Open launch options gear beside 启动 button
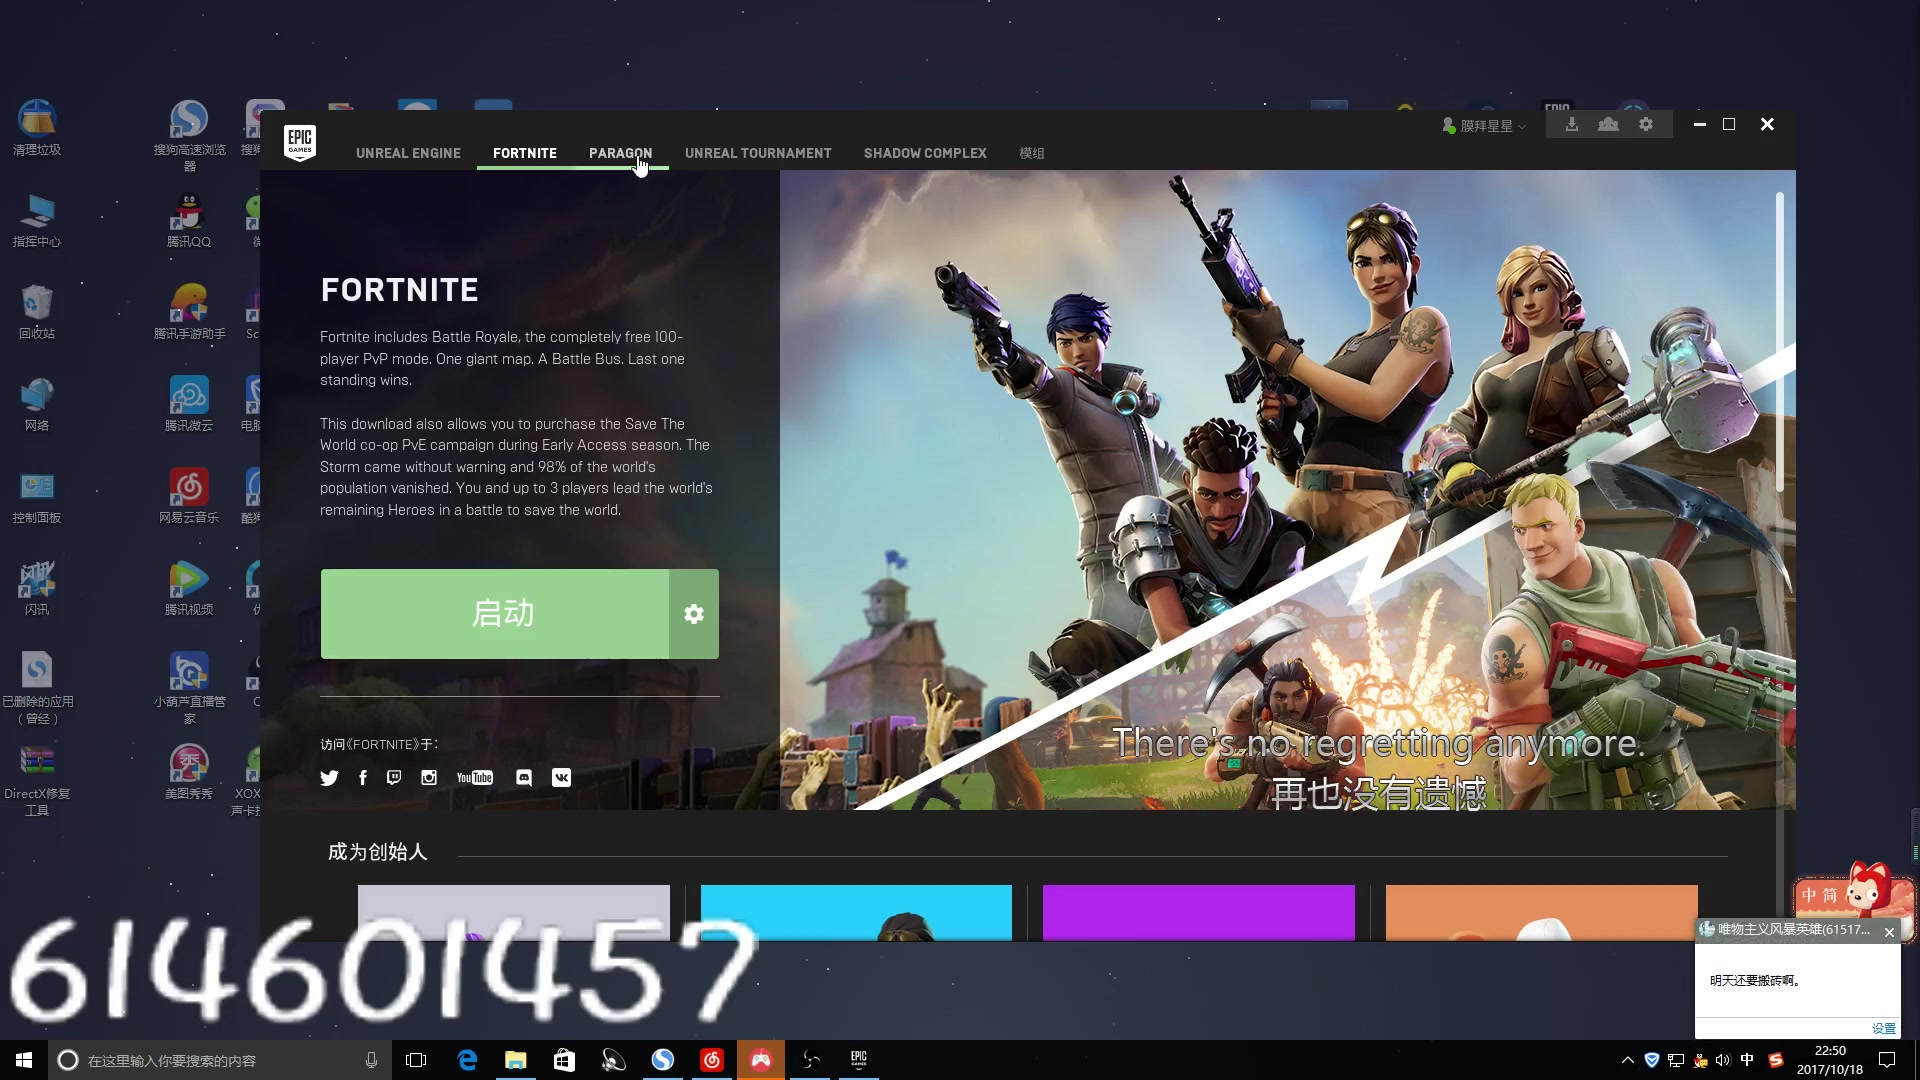 pos(694,614)
